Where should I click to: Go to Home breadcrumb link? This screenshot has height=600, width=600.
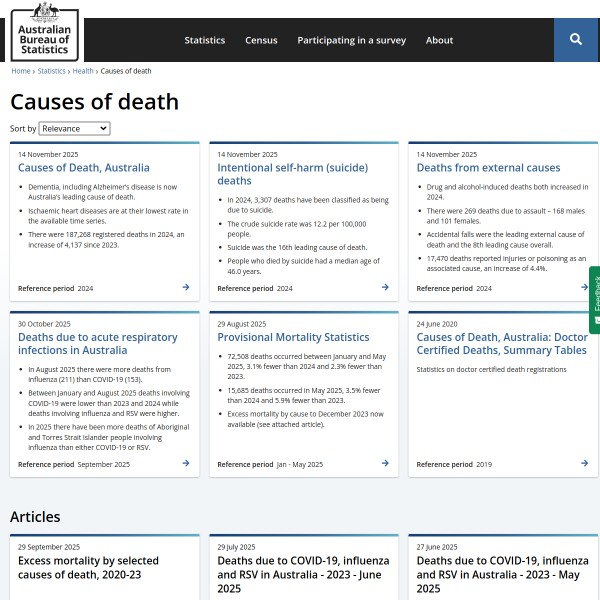tap(20, 71)
